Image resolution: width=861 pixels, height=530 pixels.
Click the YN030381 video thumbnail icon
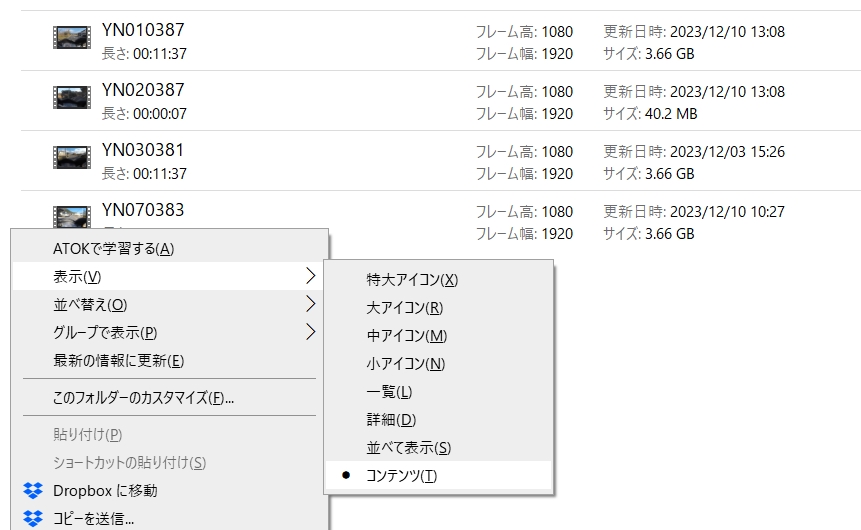coord(72,158)
